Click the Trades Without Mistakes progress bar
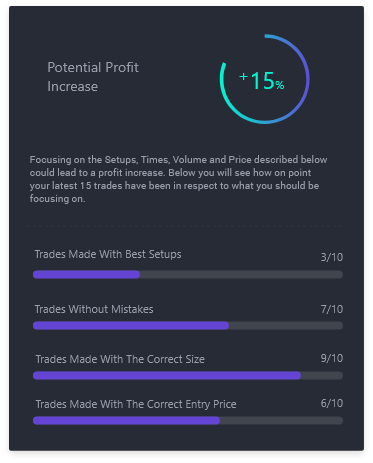The width and height of the screenshot is (373, 463). (x=188, y=326)
